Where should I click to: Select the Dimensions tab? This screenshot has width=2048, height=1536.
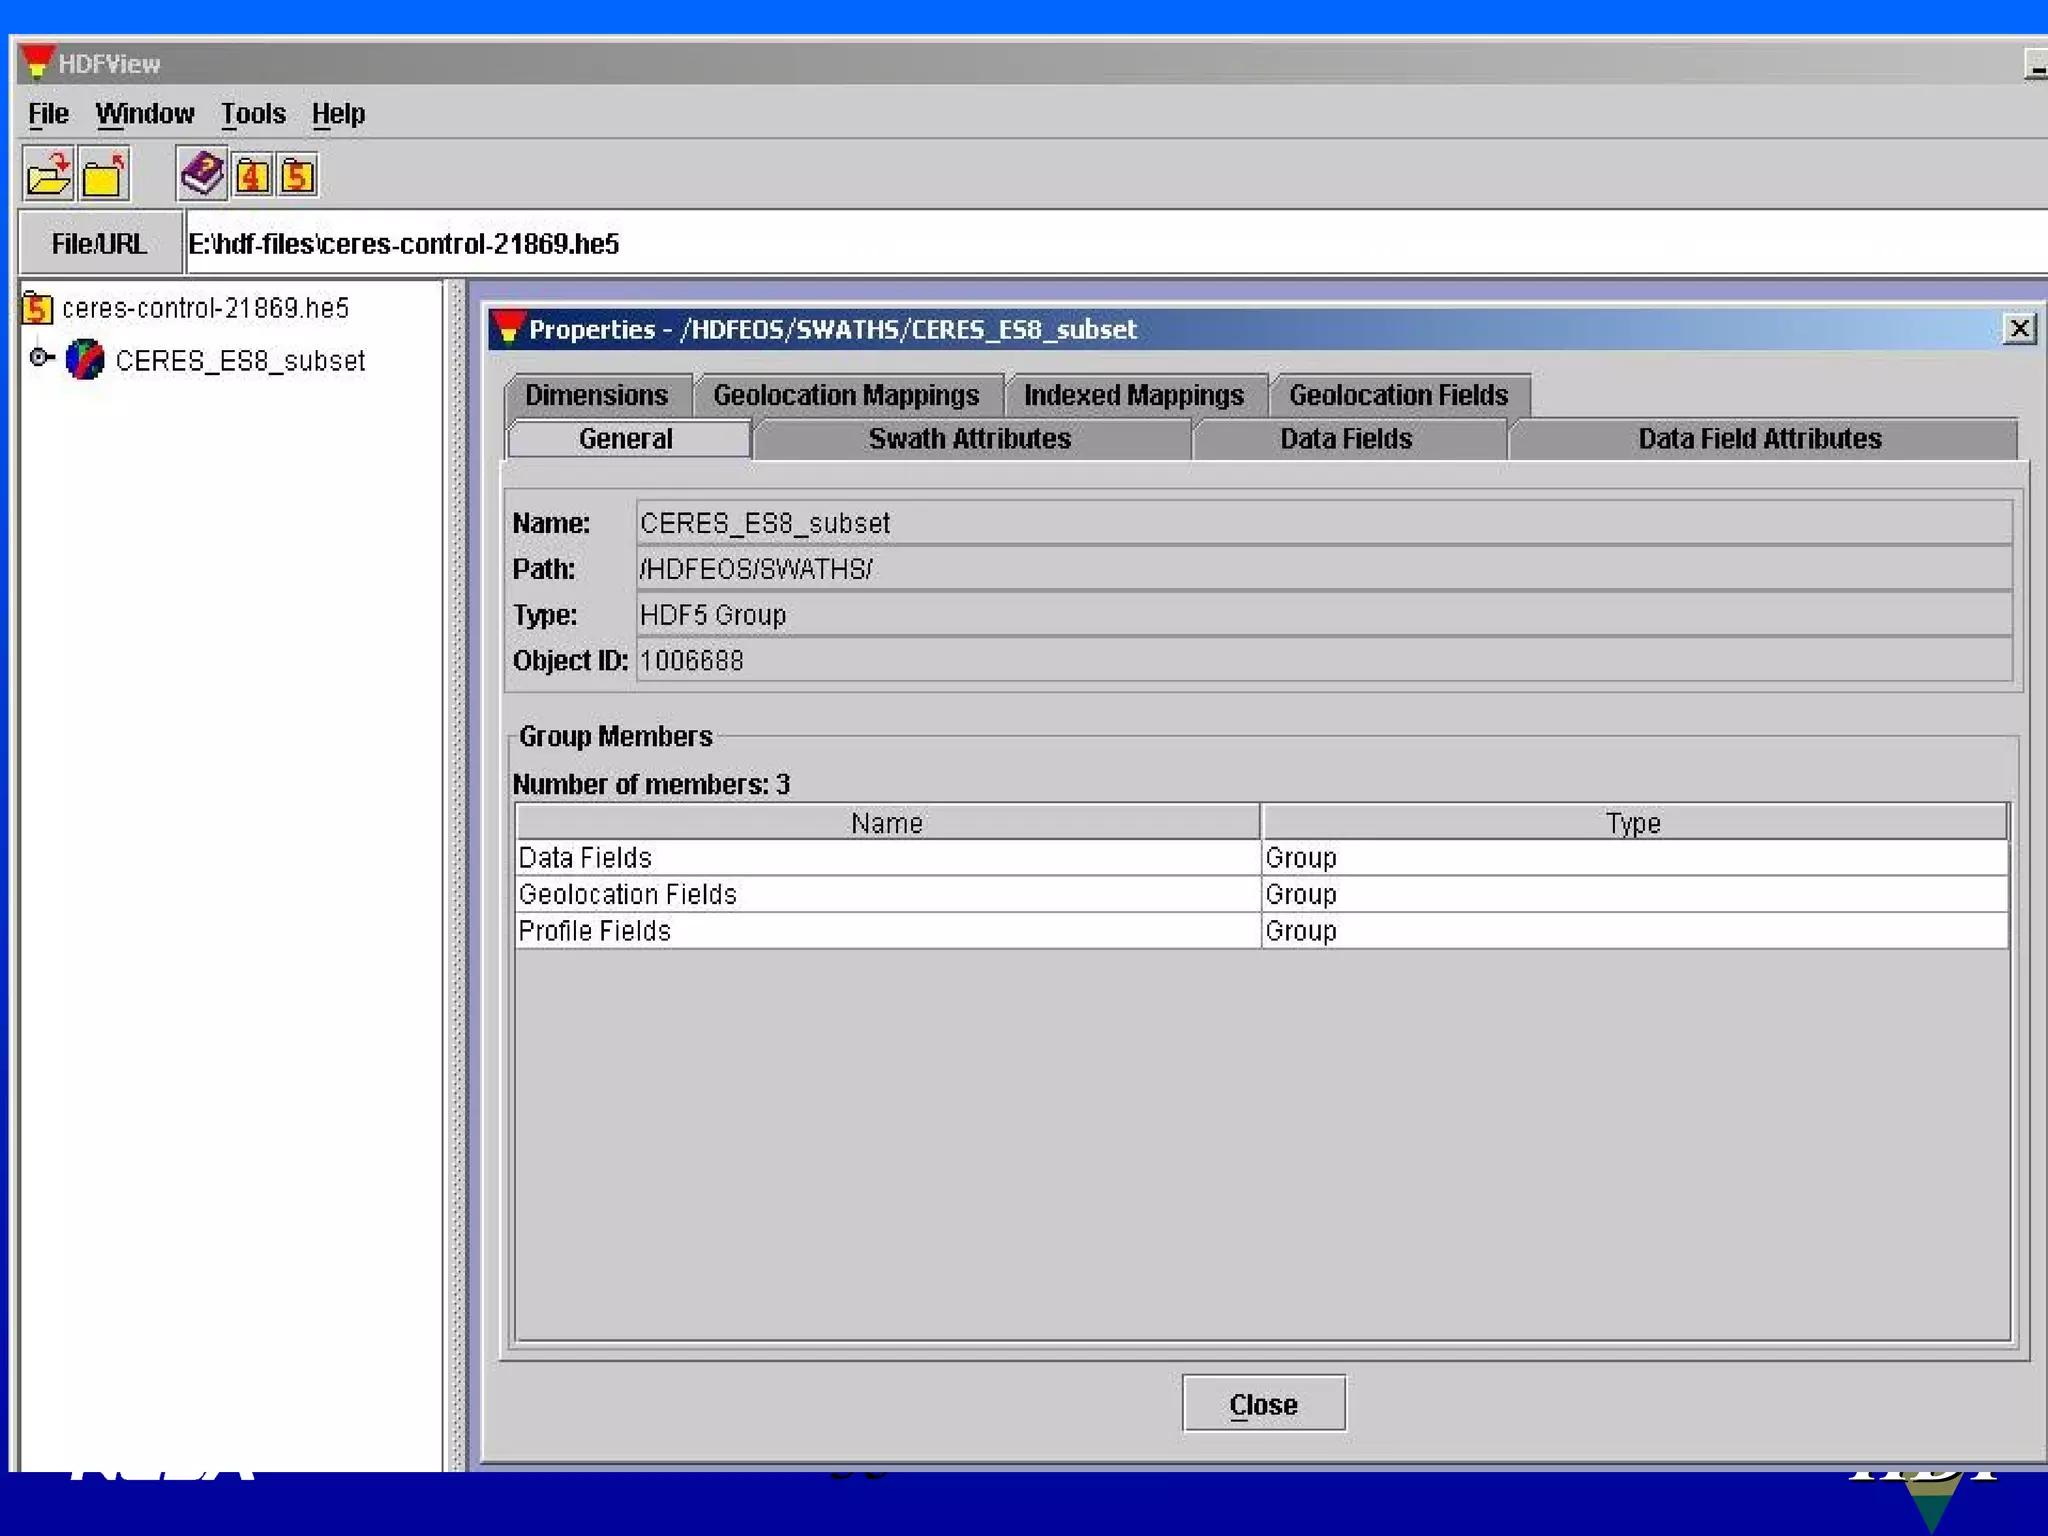tap(596, 395)
